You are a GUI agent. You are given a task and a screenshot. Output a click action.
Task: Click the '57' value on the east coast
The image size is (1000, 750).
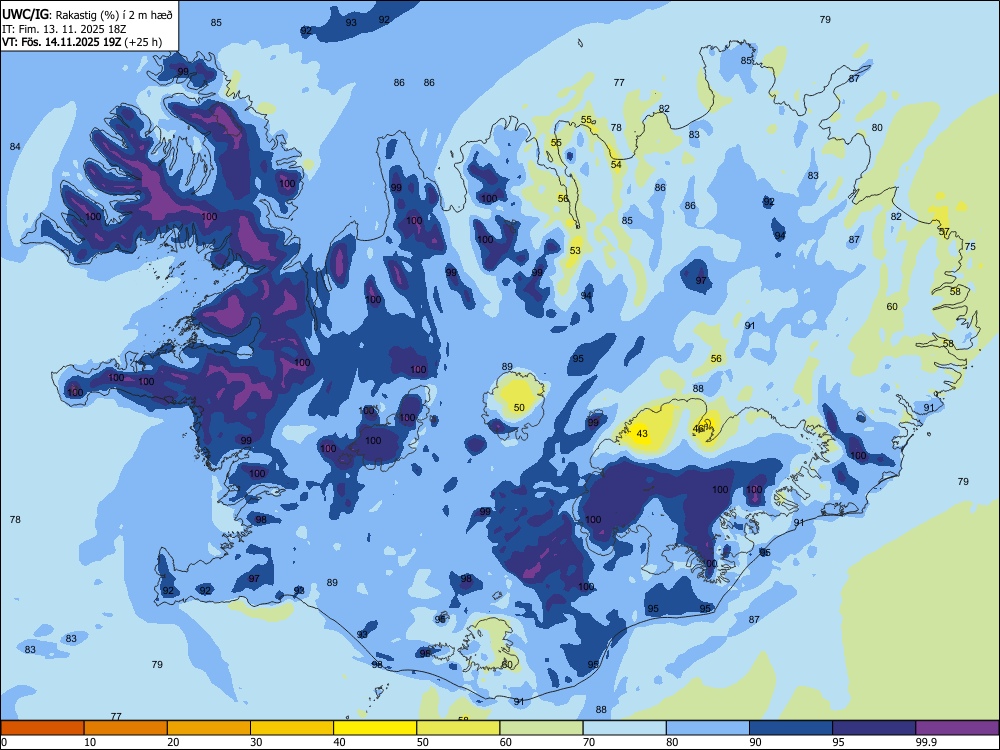click(x=945, y=232)
